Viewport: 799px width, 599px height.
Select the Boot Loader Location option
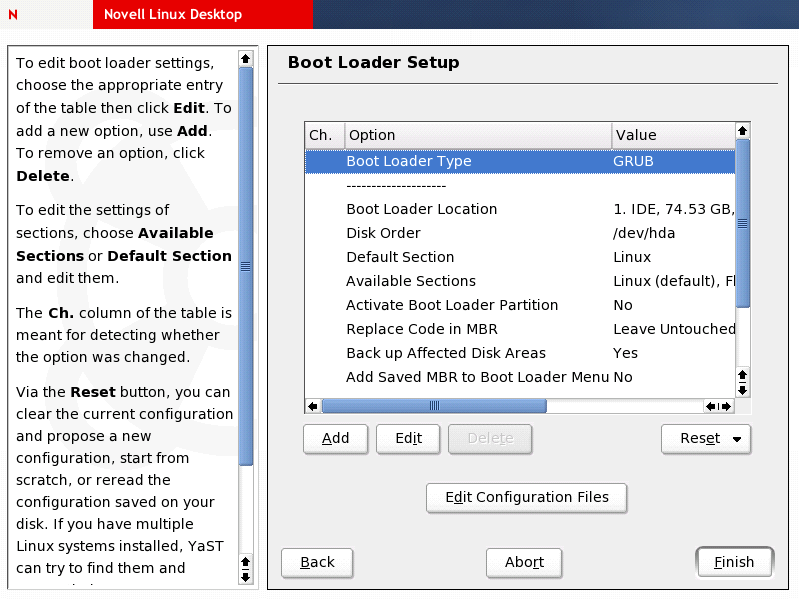point(421,209)
